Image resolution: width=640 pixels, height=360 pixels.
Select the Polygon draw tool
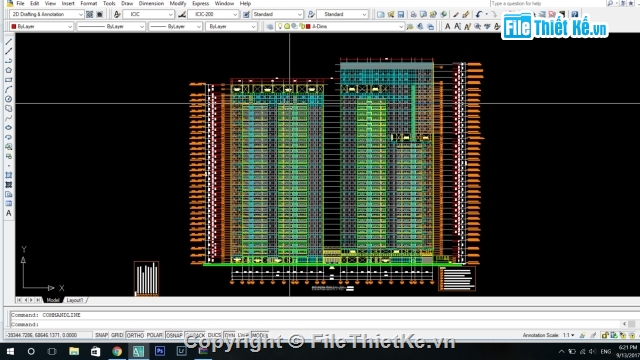(9, 70)
